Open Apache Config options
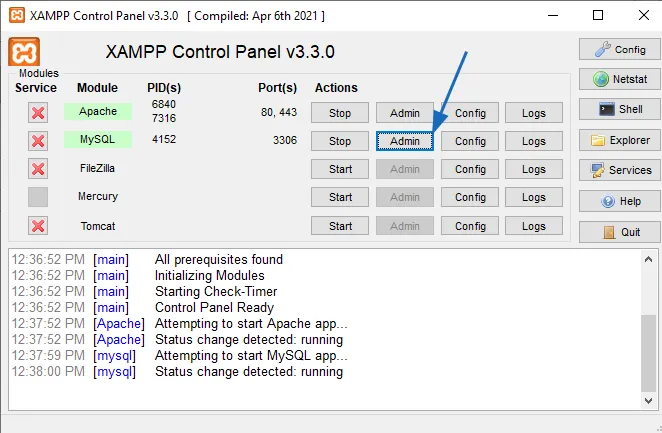Viewport: 662px width, 433px height. click(470, 113)
